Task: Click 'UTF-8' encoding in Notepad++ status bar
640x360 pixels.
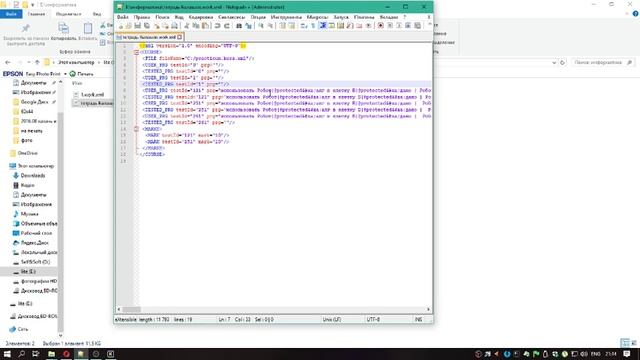Action: pyautogui.click(x=373, y=320)
